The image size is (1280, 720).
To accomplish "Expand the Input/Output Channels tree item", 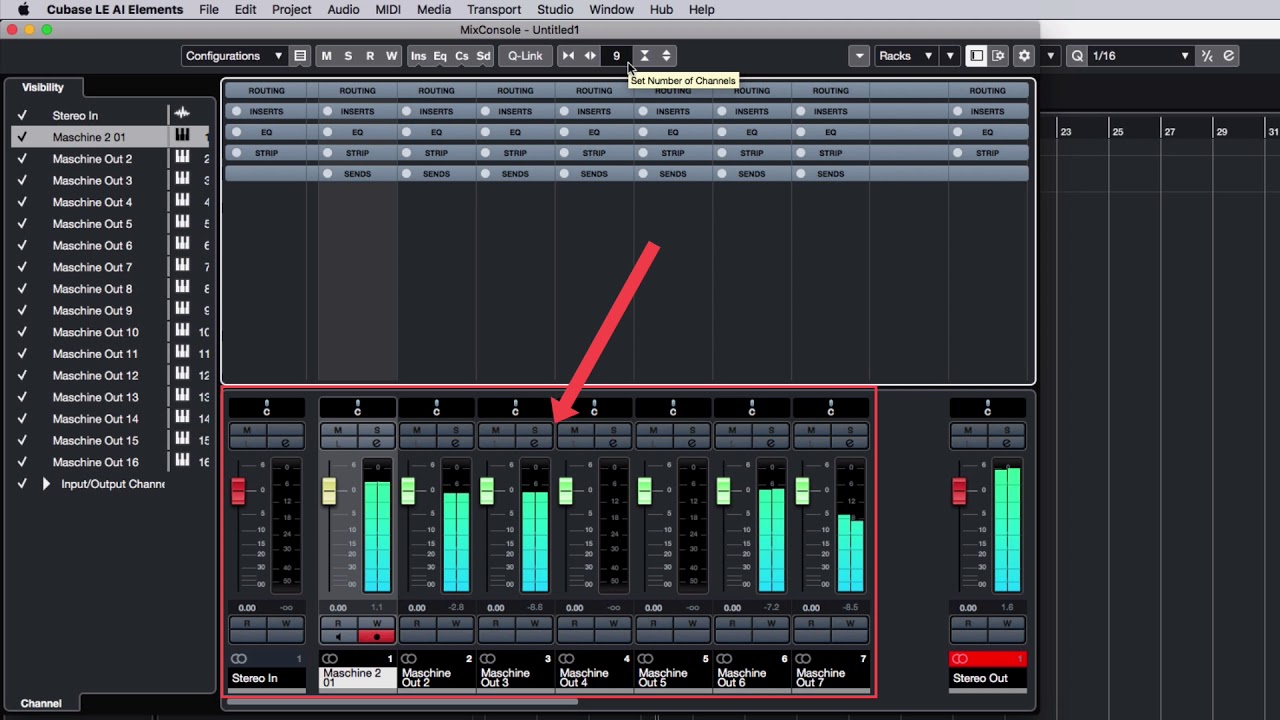I will coord(46,484).
